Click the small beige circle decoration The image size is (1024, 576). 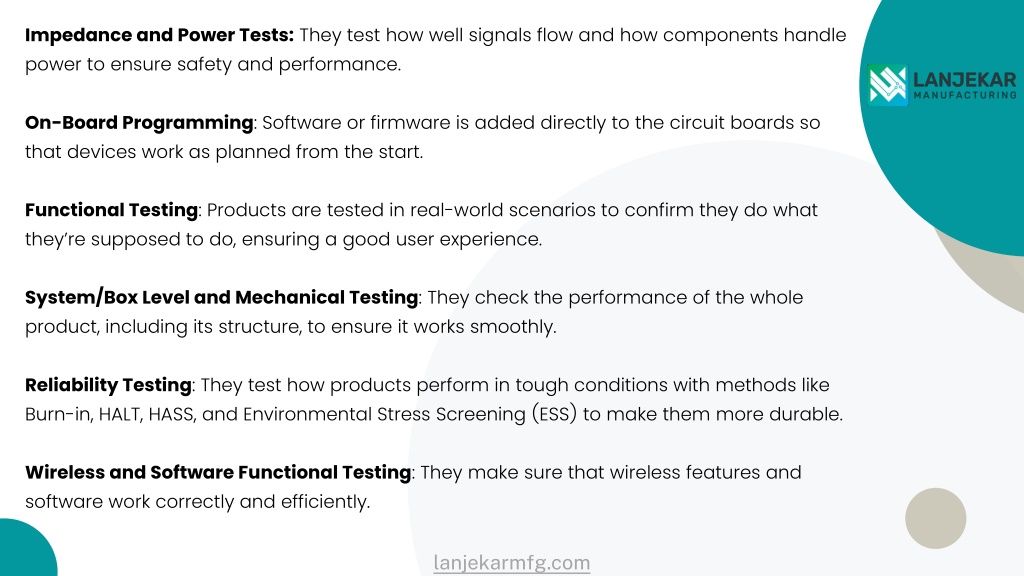935,518
